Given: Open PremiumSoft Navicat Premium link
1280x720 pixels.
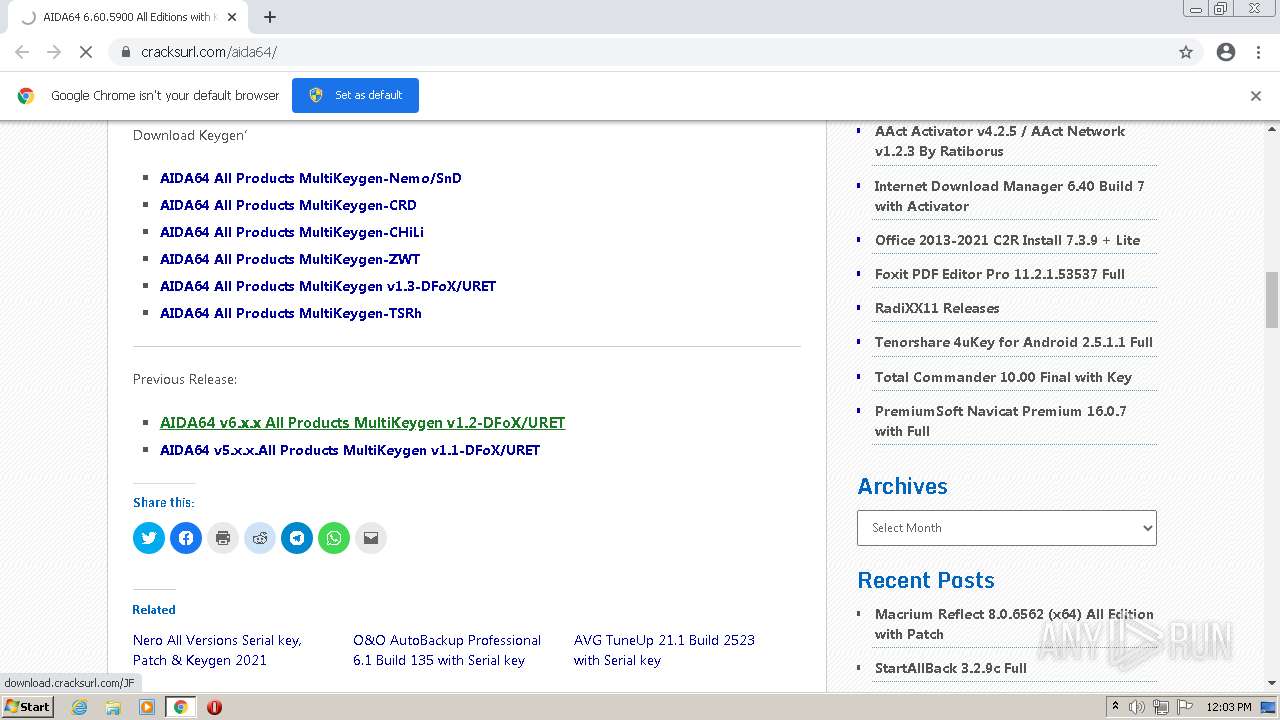Looking at the screenshot, I should click(1001, 421).
